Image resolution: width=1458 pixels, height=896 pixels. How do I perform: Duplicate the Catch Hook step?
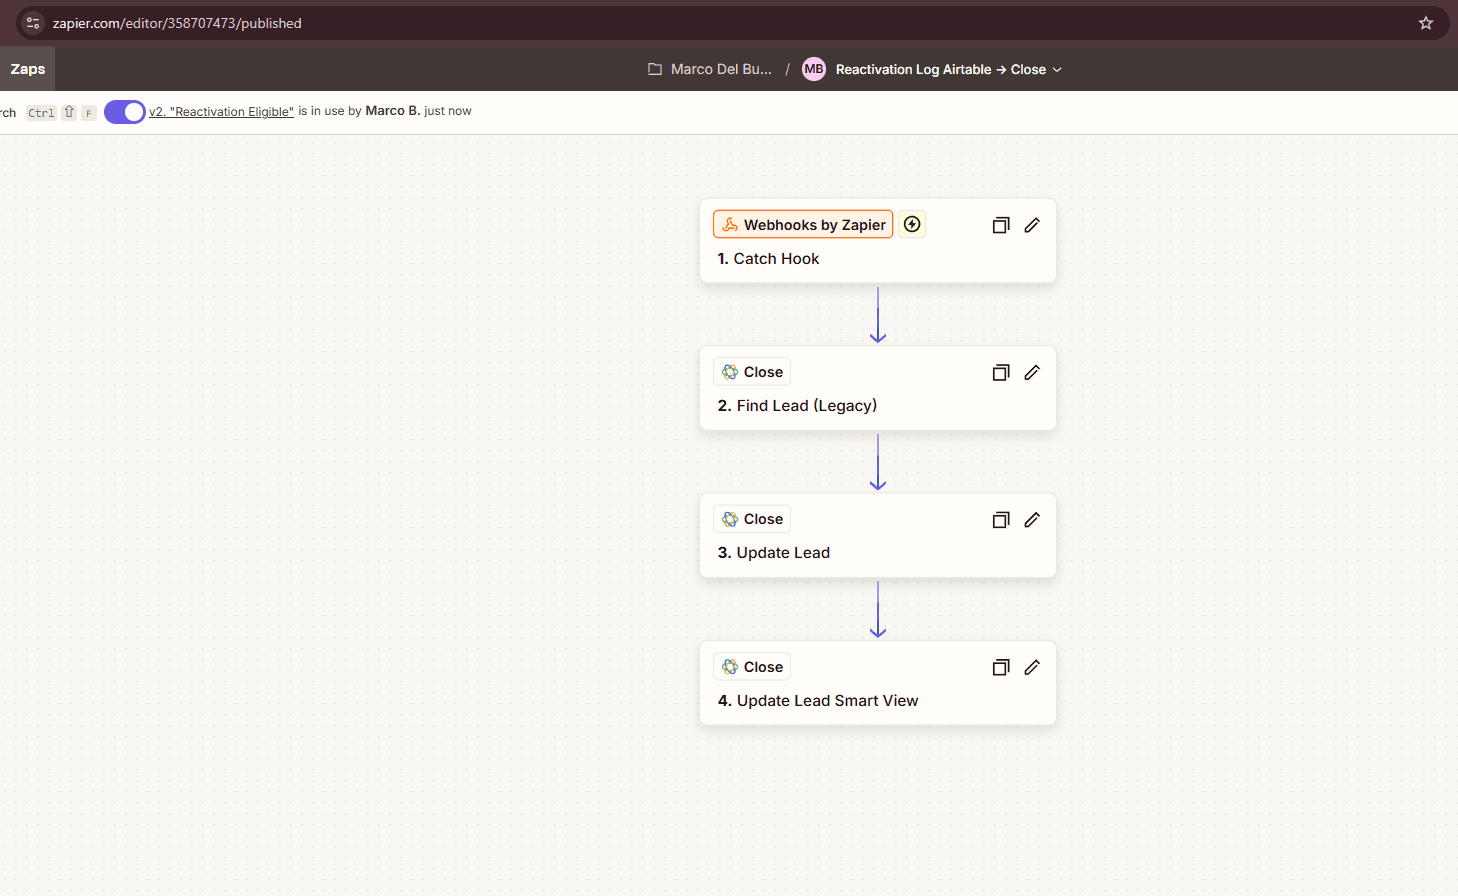(1001, 225)
